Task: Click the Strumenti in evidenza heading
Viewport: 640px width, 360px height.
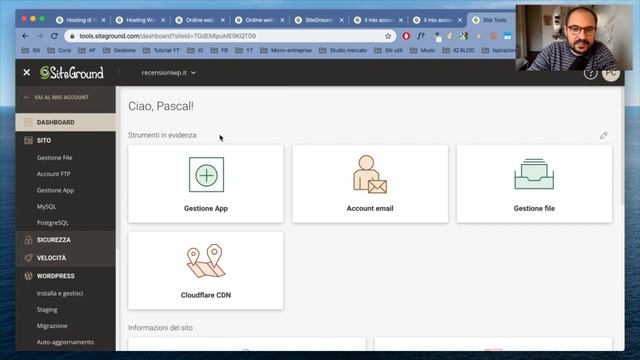Action: click(x=162, y=135)
